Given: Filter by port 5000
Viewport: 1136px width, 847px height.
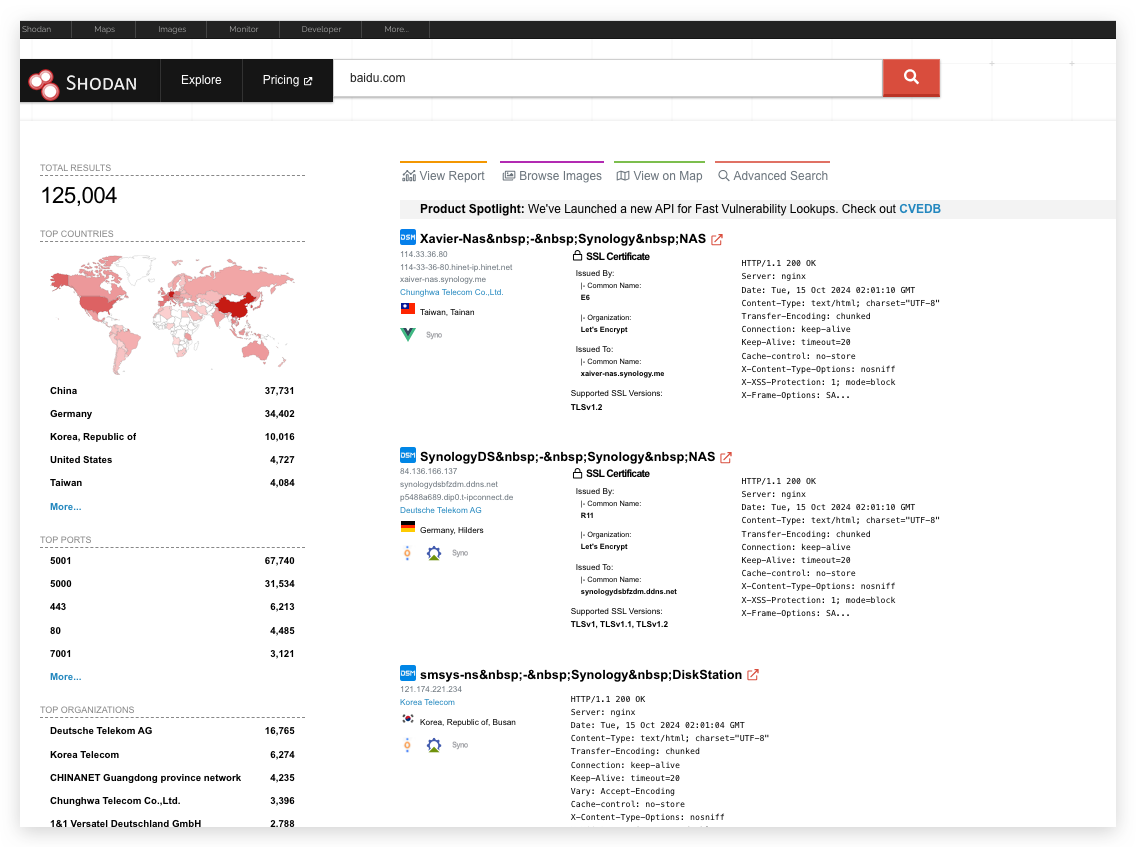Looking at the screenshot, I should (x=172, y=584).
